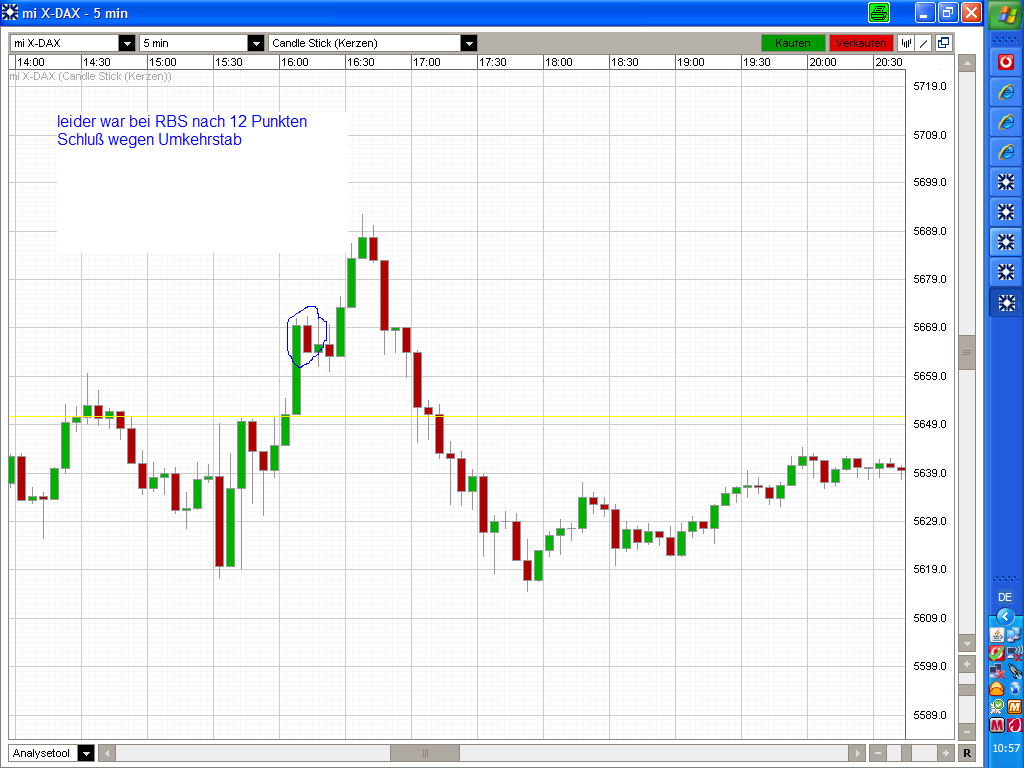Click the horizontal scrollbar thumb
Image resolution: width=1024 pixels, height=768 pixels.
pos(425,753)
